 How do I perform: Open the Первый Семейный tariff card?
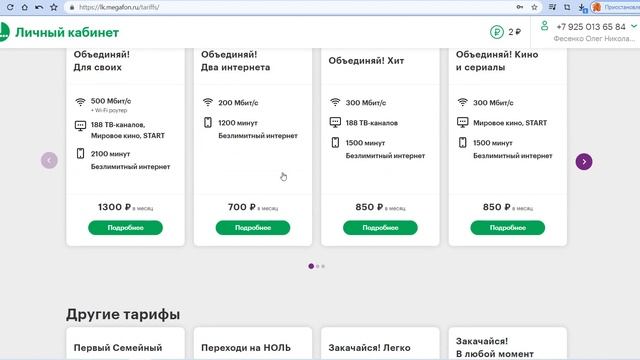pyautogui.click(x=125, y=344)
